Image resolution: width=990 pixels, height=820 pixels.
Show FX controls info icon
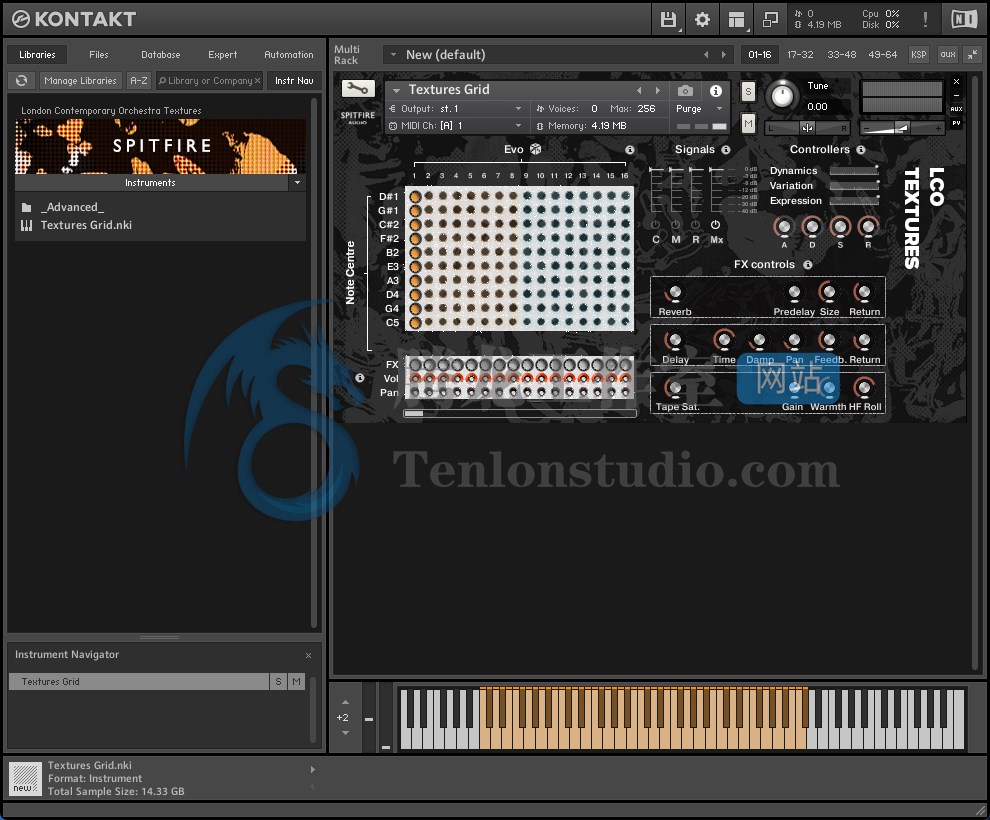(x=808, y=264)
